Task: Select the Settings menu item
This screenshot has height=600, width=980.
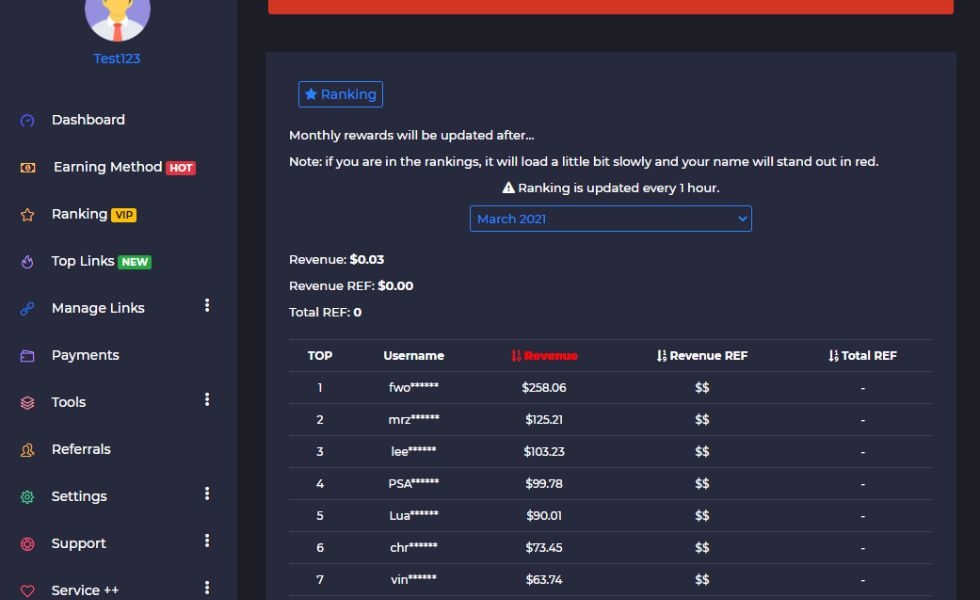Action: pos(79,496)
